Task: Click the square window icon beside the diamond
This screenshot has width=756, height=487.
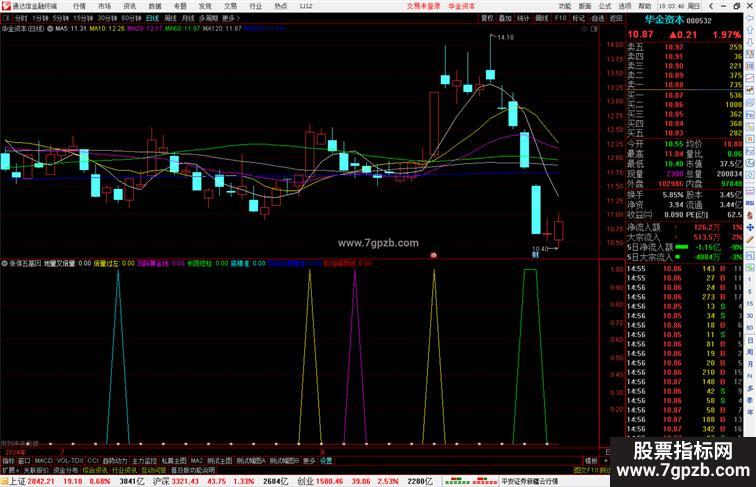Action: click(x=594, y=29)
